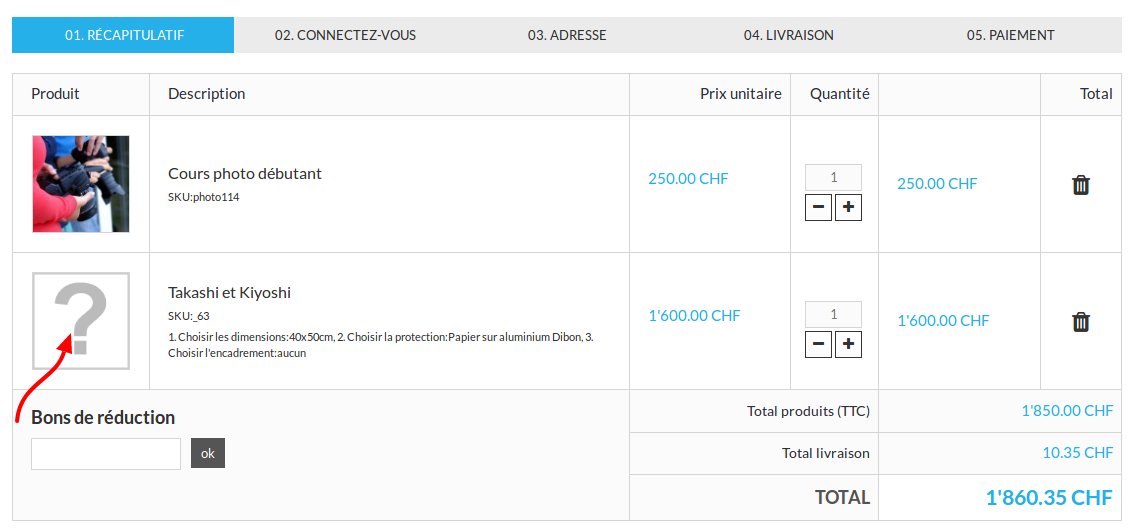
Task: Focus the Bons de réduction code field
Action: pyautogui.click(x=106, y=453)
